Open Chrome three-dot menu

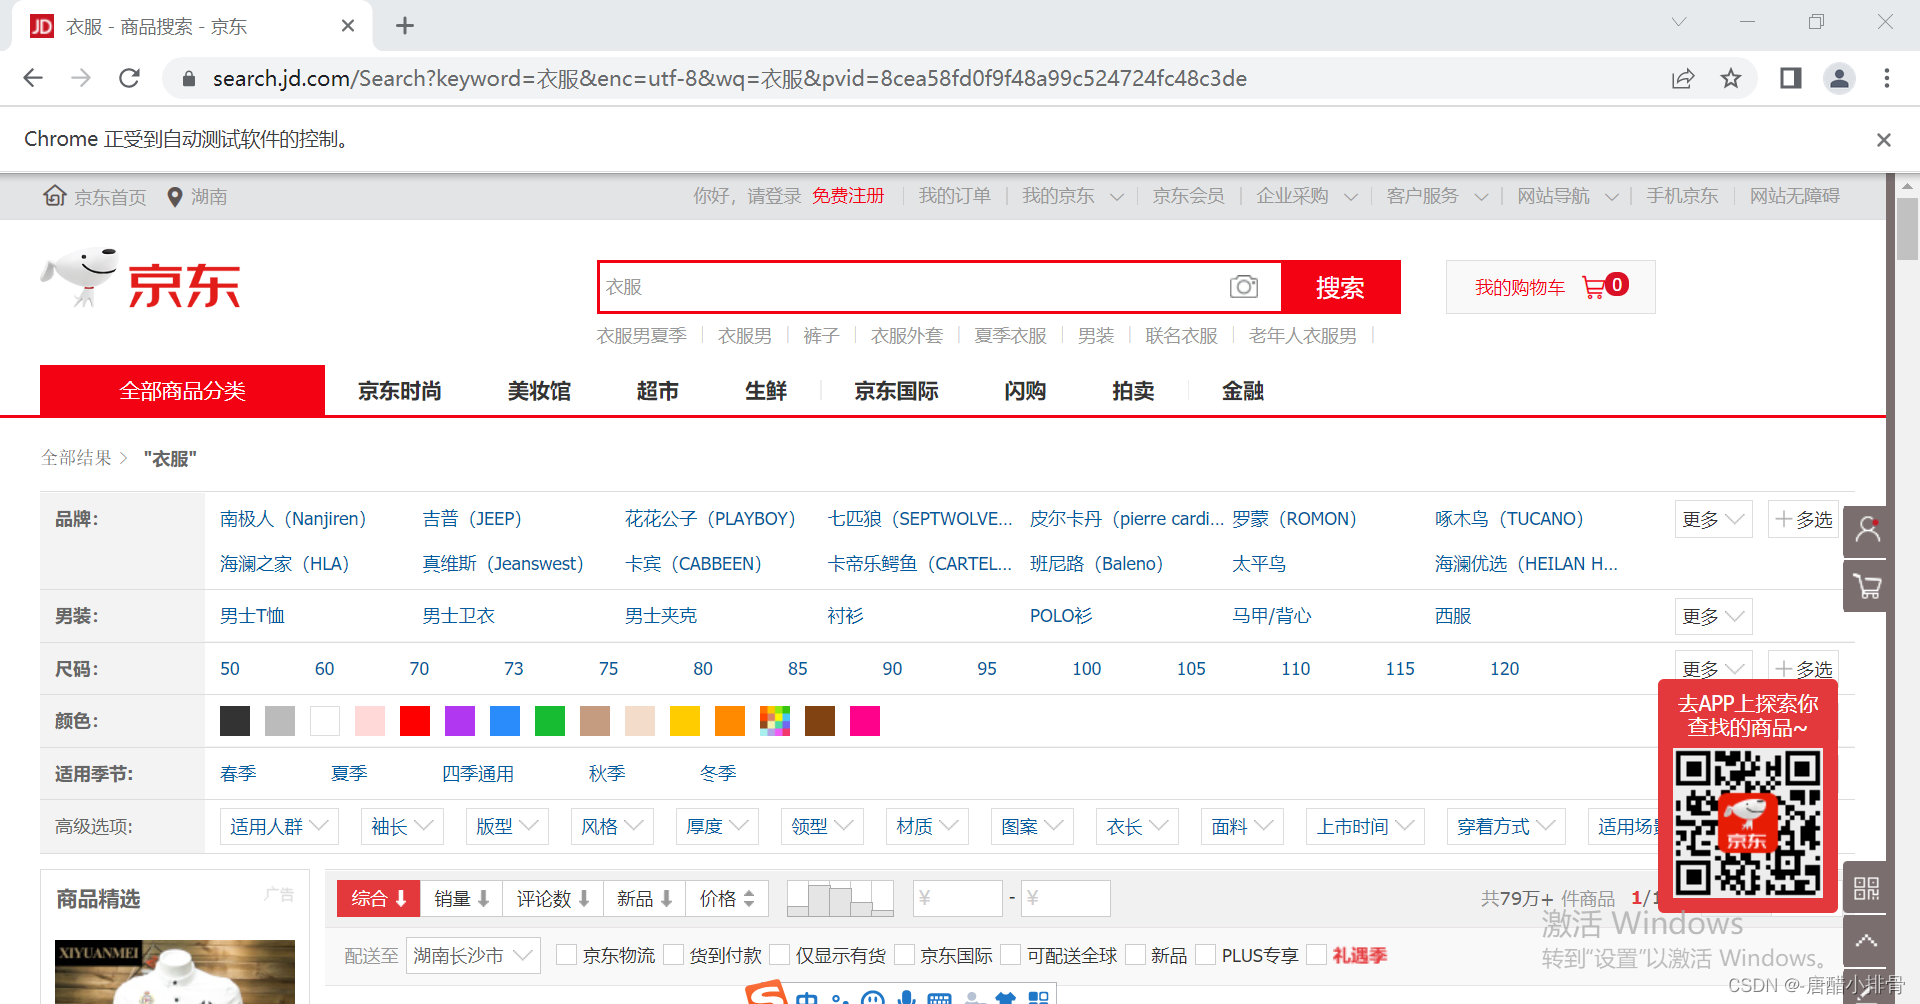tap(1887, 78)
